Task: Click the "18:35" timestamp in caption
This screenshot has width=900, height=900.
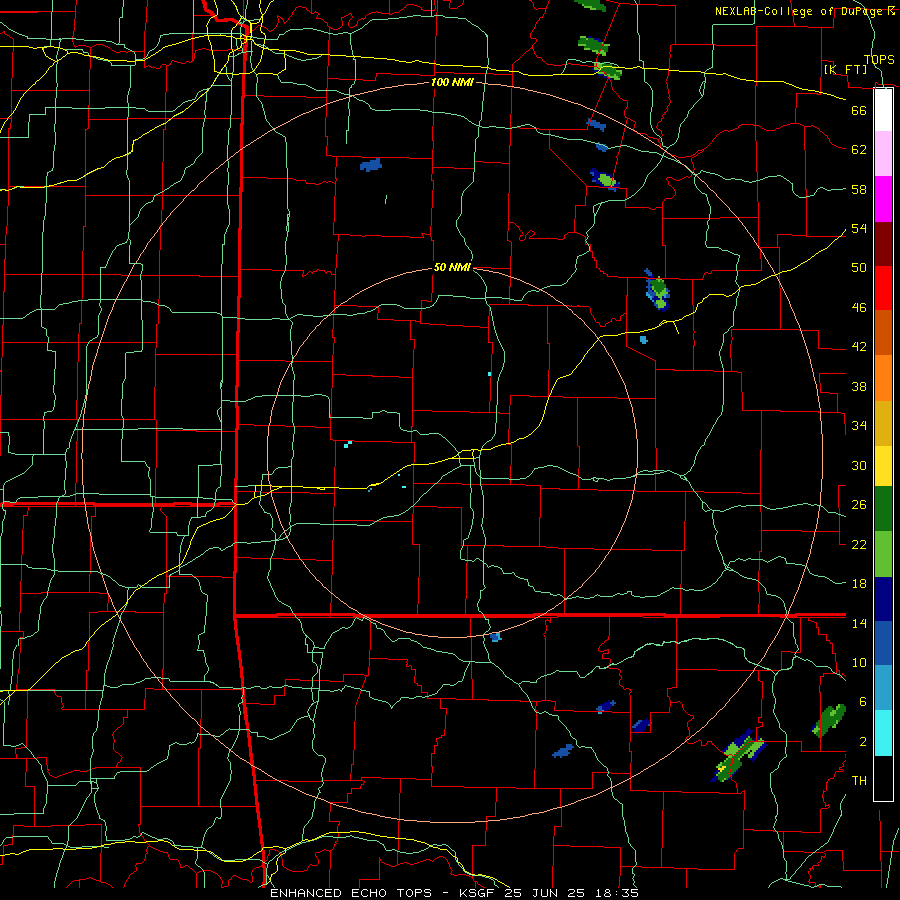Action: (616, 893)
